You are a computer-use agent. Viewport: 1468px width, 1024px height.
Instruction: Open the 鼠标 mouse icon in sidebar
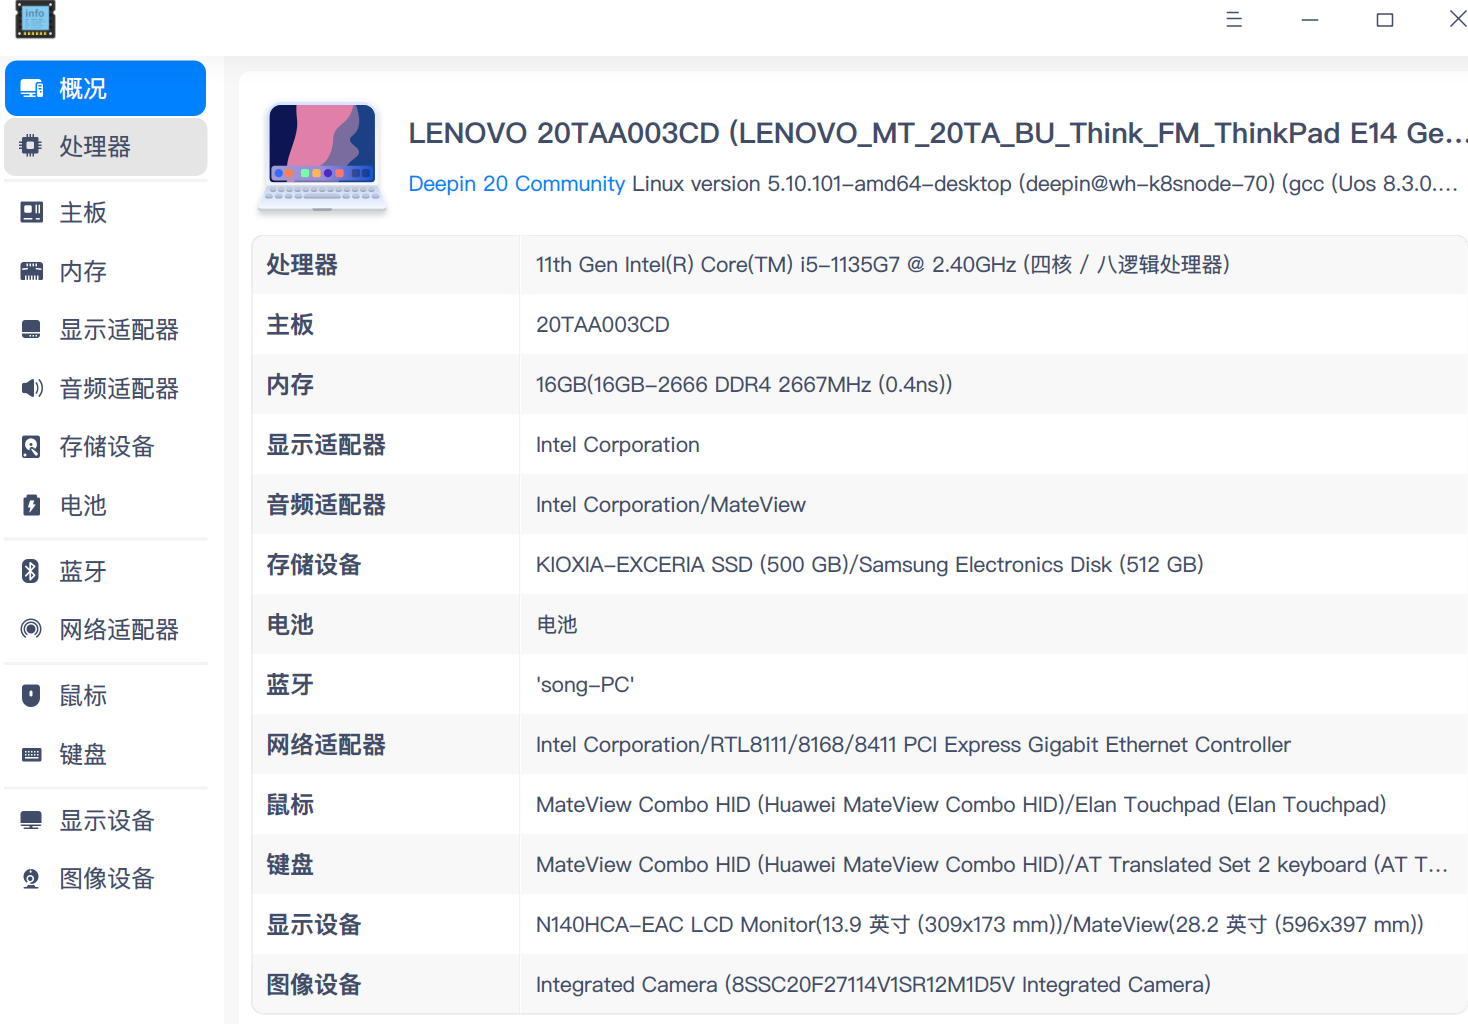[32, 695]
